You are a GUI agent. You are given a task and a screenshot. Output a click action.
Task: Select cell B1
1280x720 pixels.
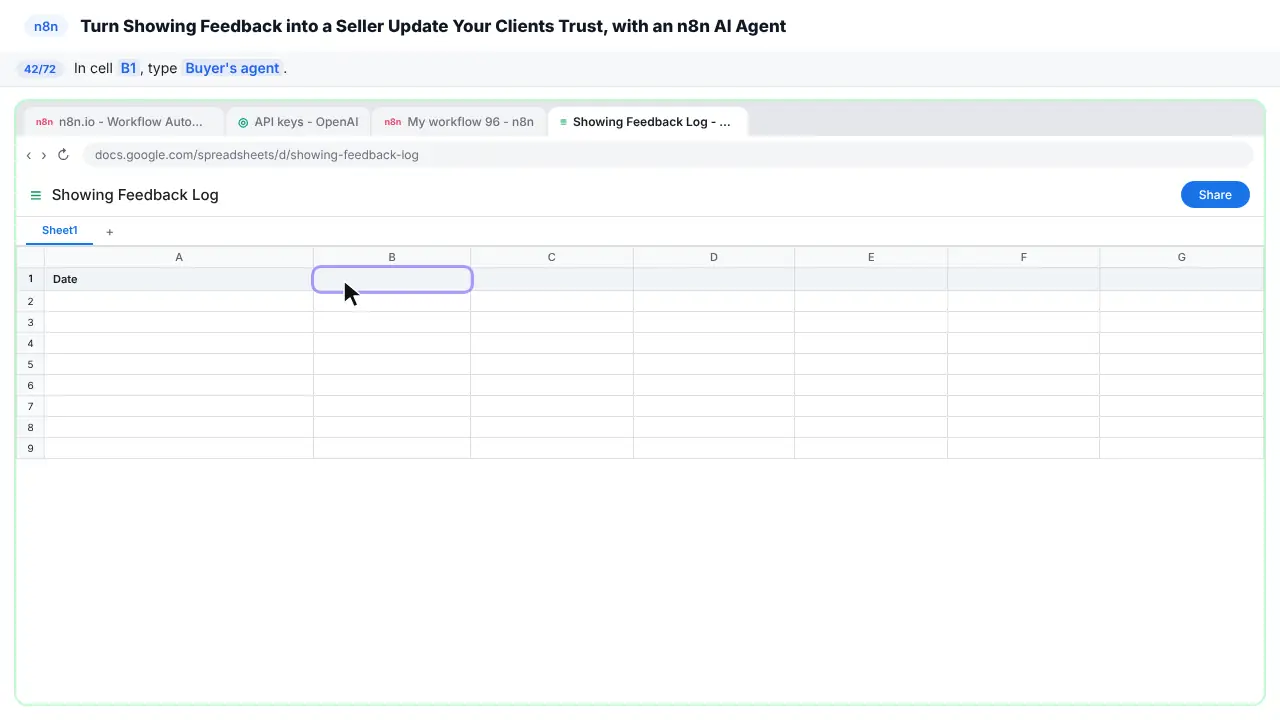(x=392, y=279)
